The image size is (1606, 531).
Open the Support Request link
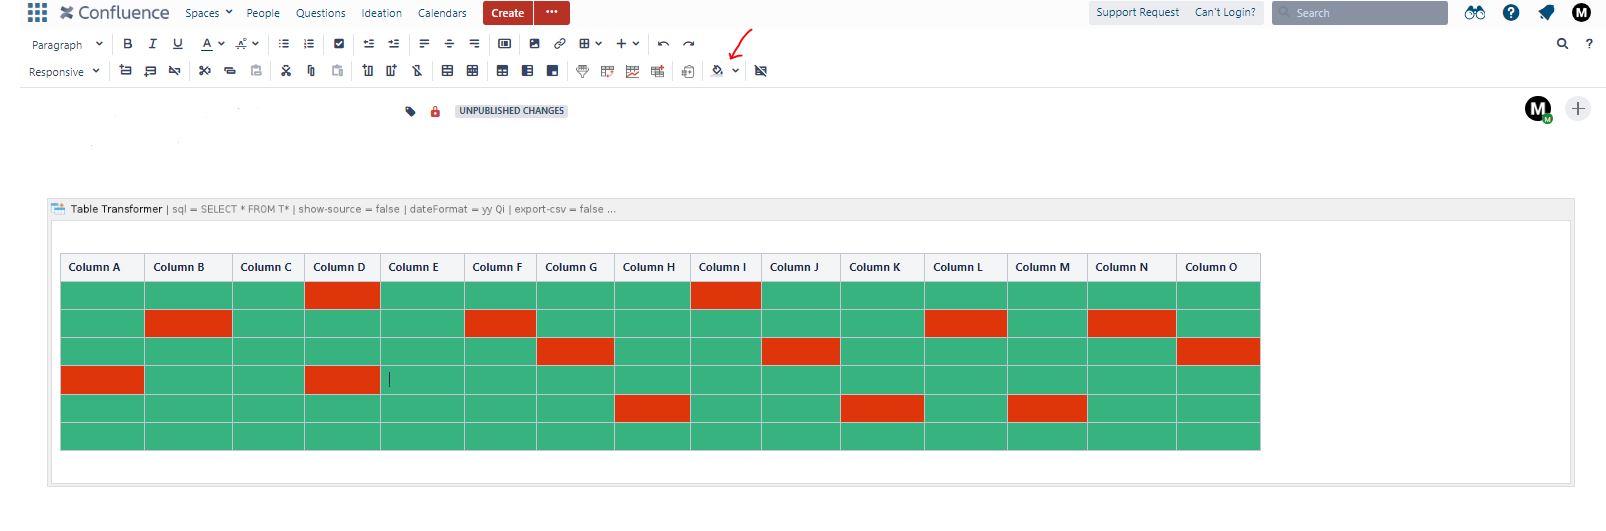point(1137,12)
